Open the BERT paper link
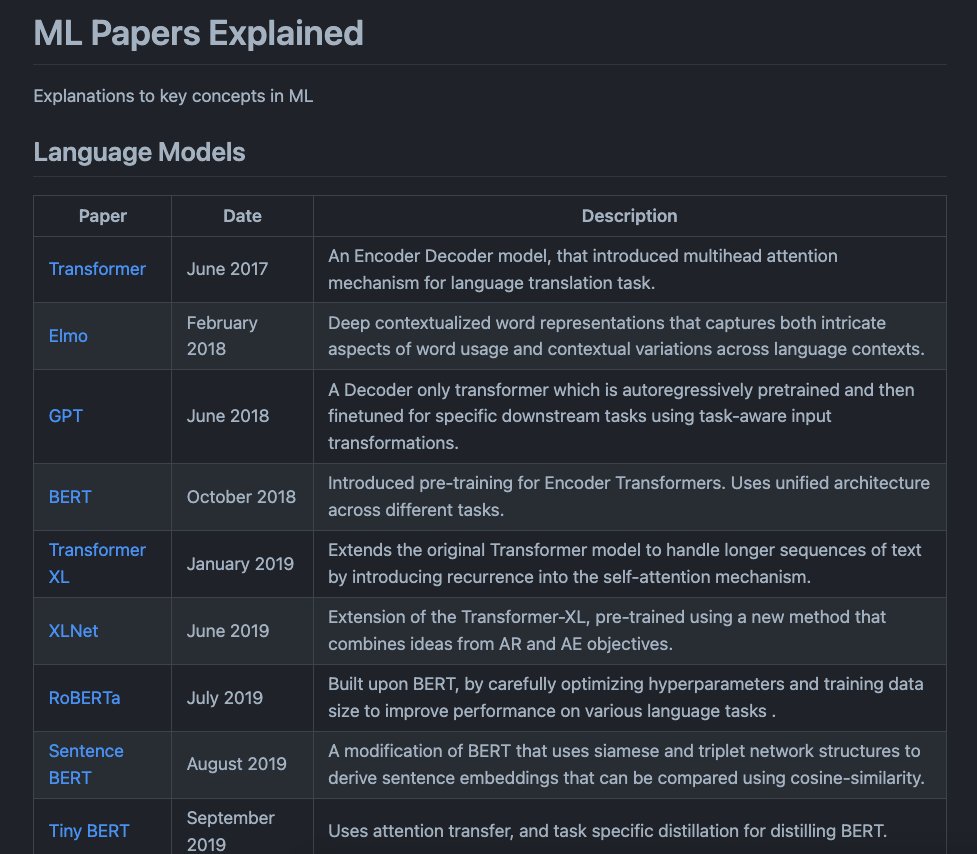Image resolution: width=977 pixels, height=854 pixels. 70,496
